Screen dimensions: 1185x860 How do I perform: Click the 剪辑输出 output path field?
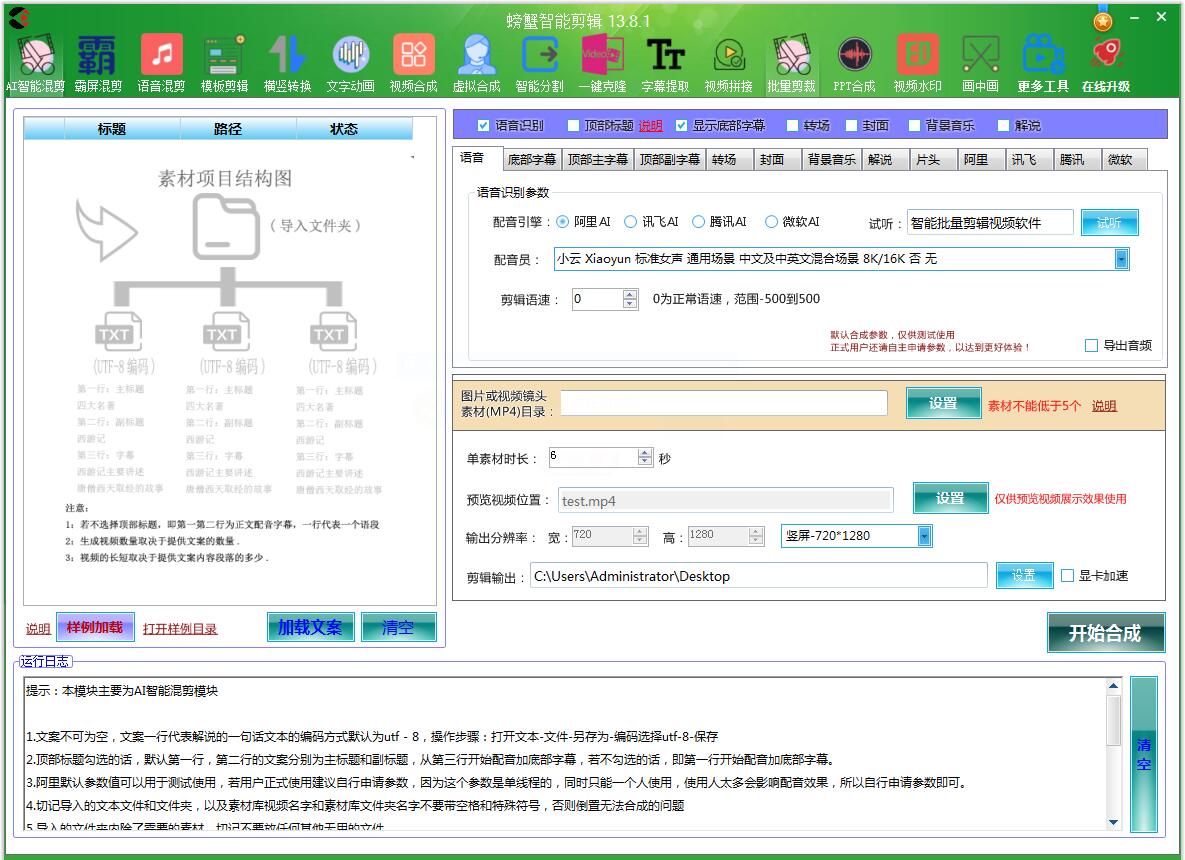click(x=757, y=576)
